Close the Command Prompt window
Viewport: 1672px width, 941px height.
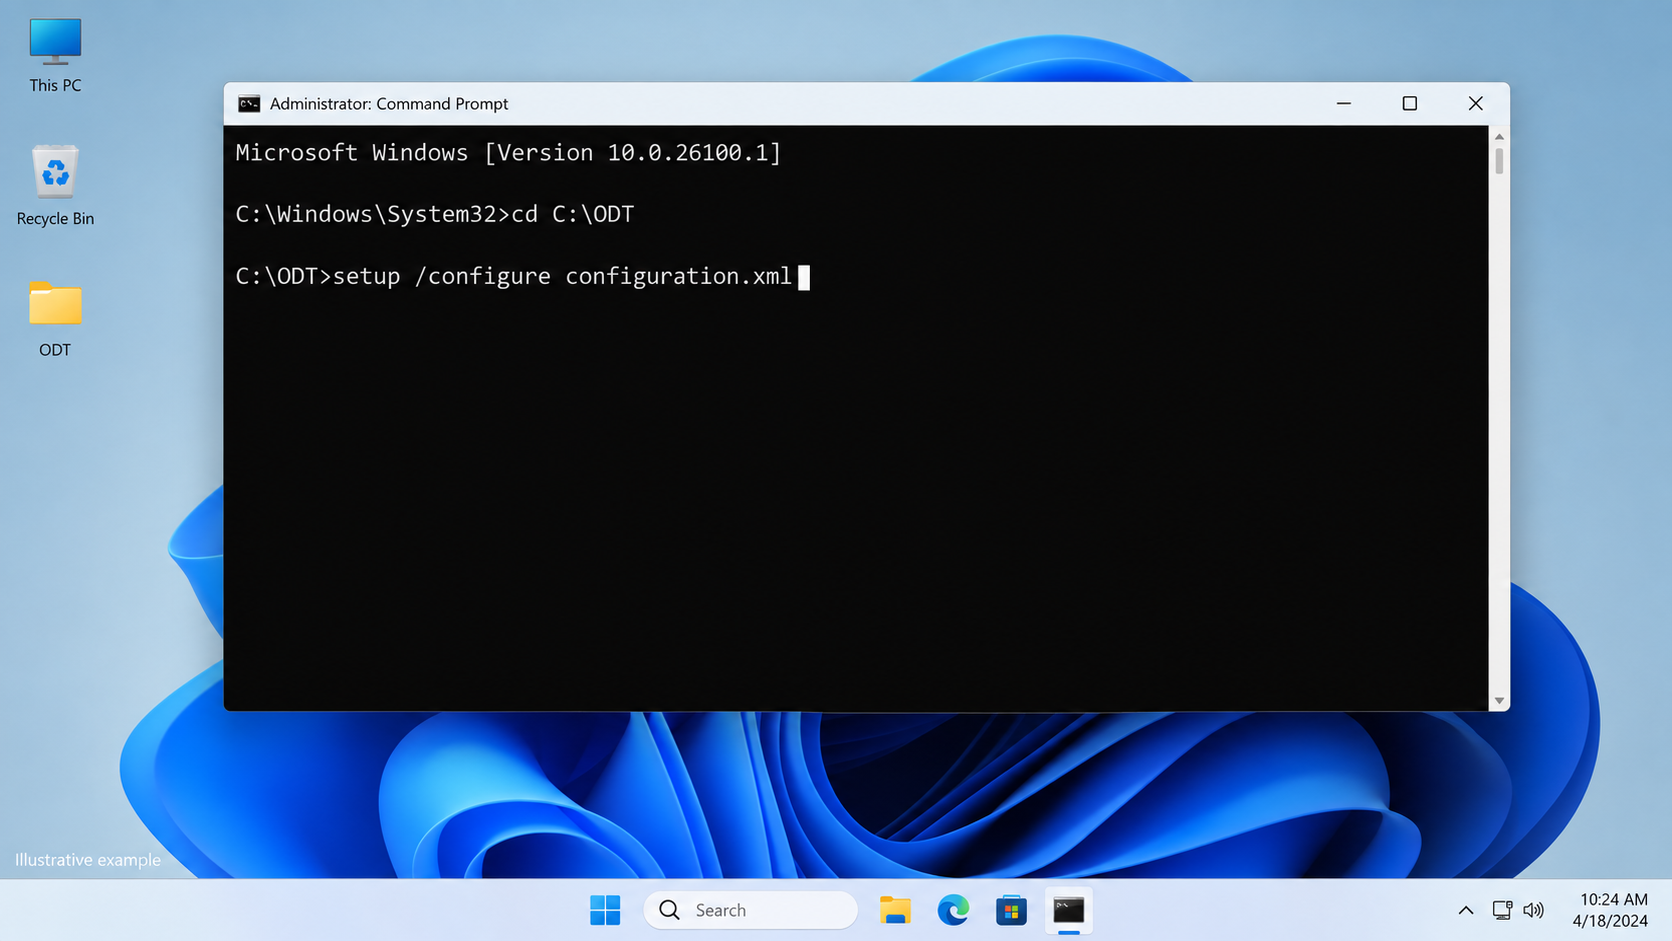(1476, 104)
